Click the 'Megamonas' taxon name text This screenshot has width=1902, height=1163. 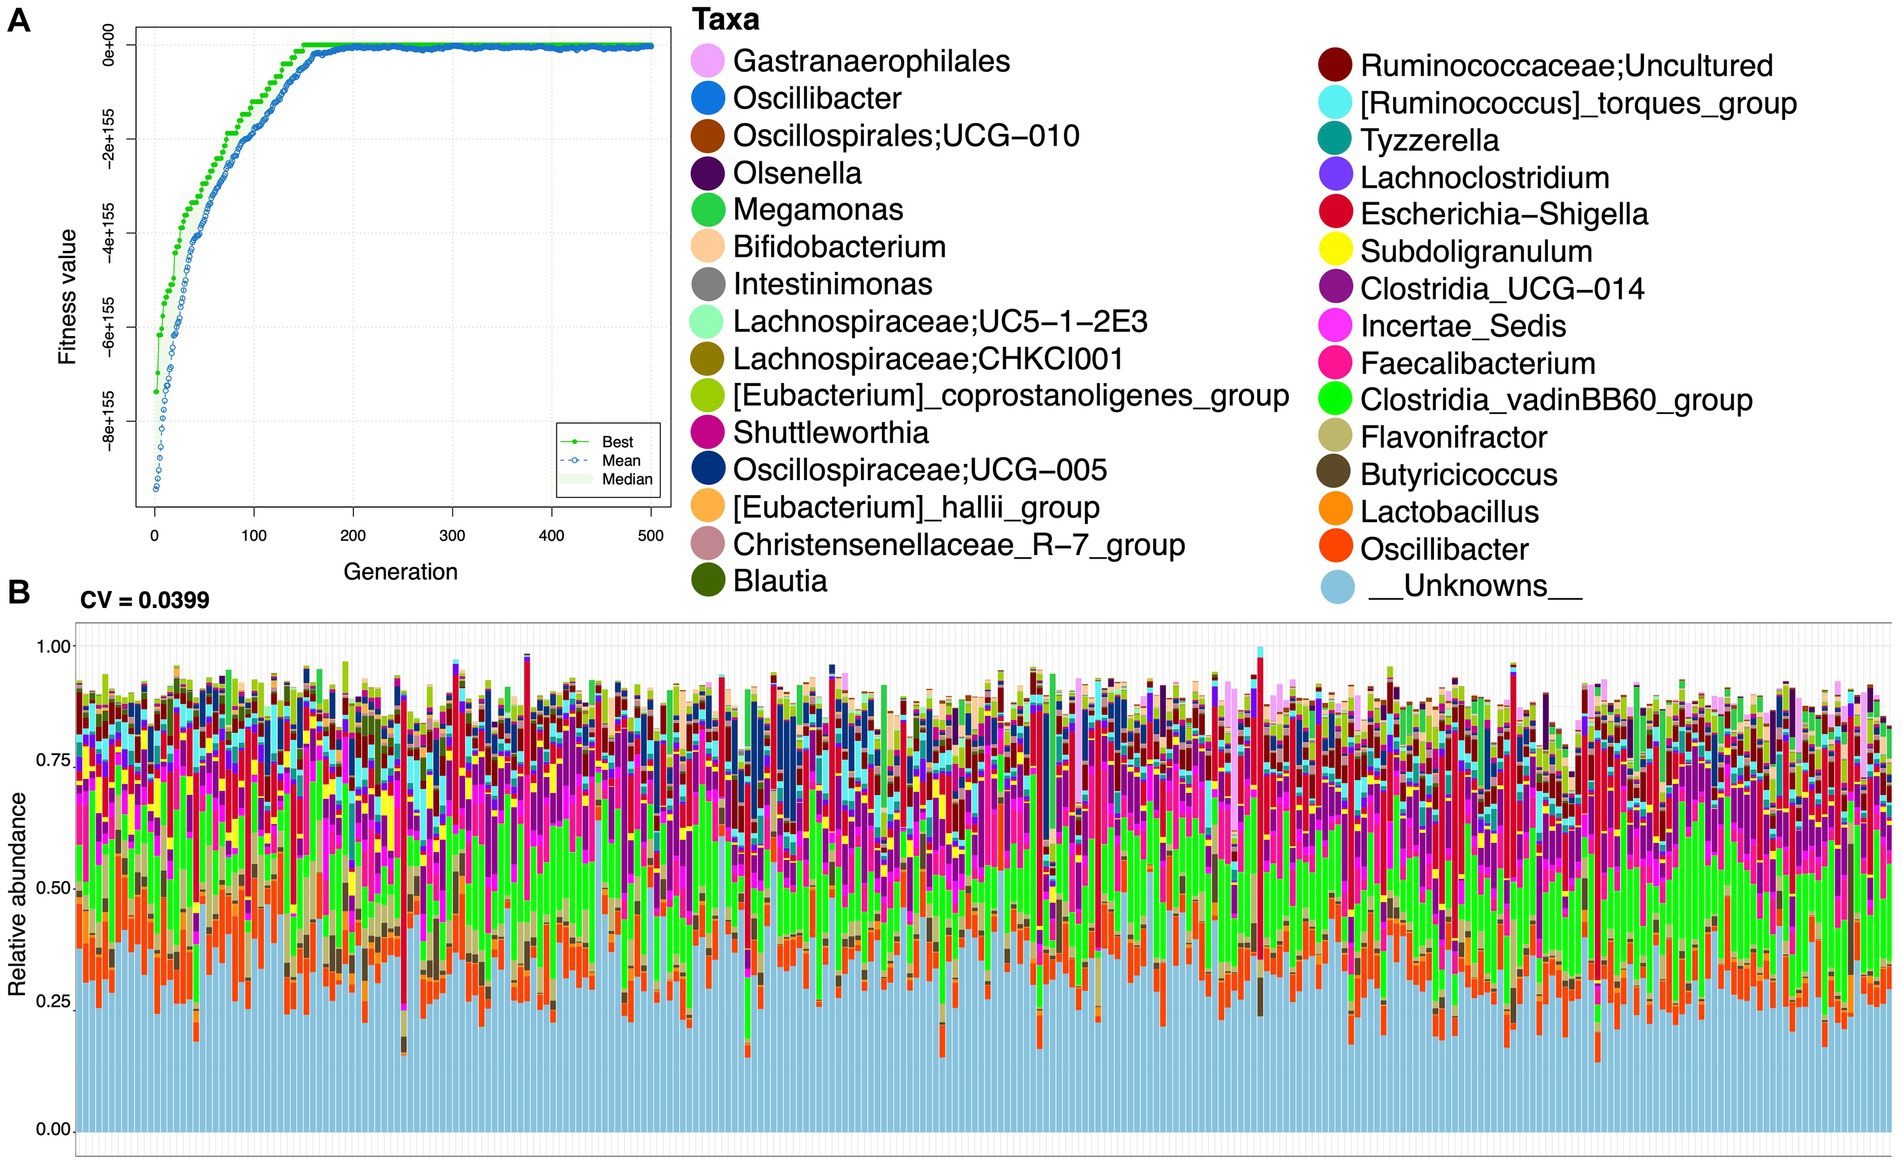[818, 209]
